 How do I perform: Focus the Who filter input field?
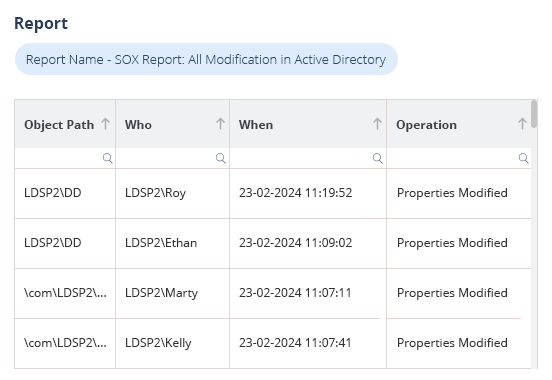tap(172, 158)
